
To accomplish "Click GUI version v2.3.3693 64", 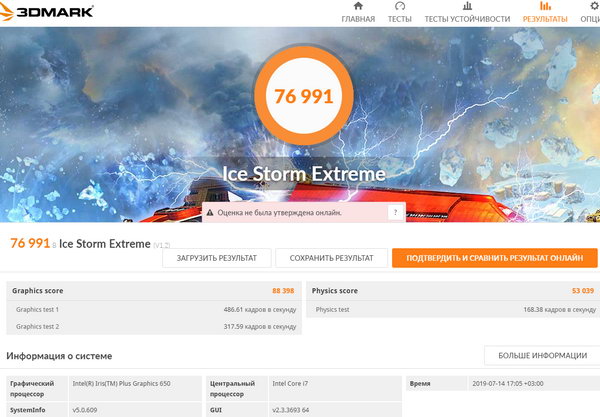I will point(291,410).
